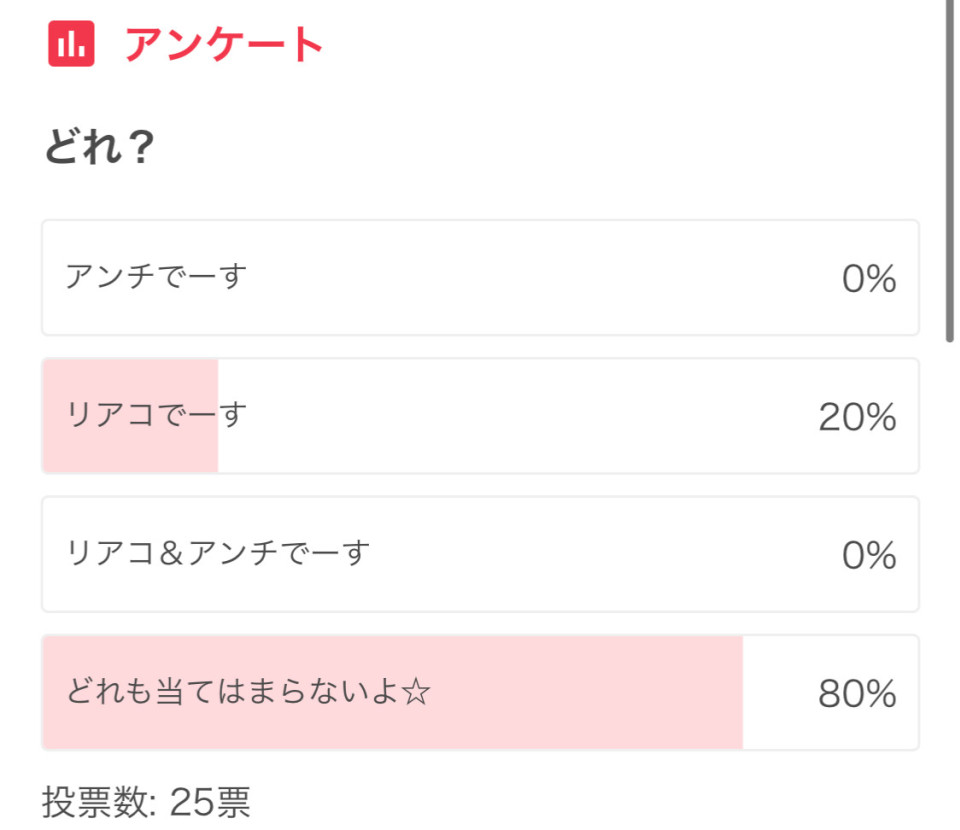Vote for どれも当てはまらないよ☆ option
Image resolution: width=960 pixels, height=830 pixels.
point(481,692)
